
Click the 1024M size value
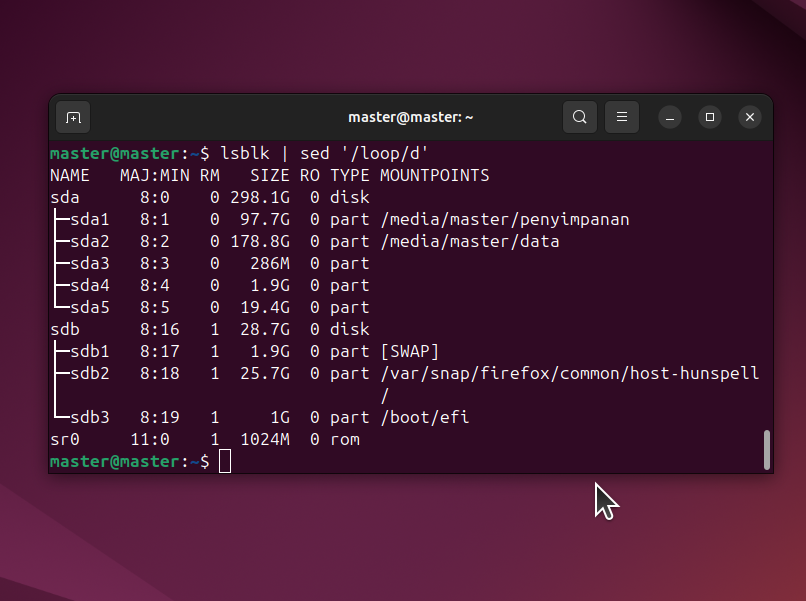coord(265,440)
